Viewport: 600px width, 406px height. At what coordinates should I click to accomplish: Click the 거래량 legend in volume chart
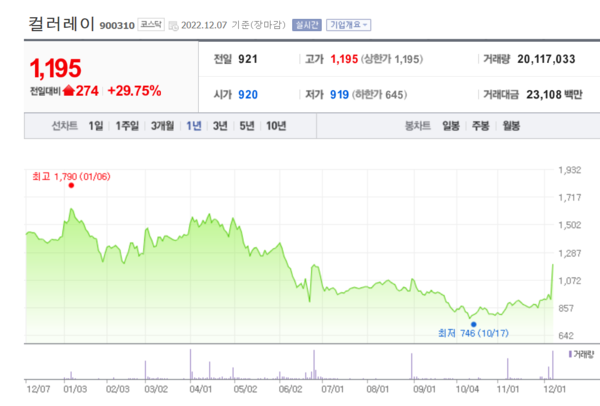(581, 354)
